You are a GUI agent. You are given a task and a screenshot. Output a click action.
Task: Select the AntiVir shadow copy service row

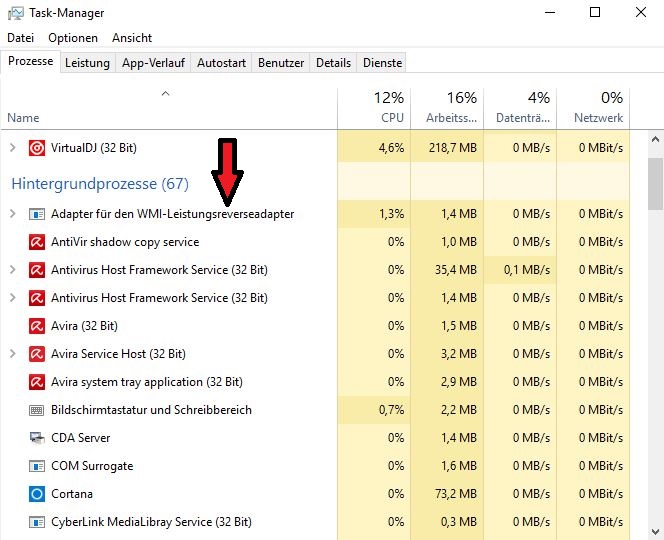point(315,242)
